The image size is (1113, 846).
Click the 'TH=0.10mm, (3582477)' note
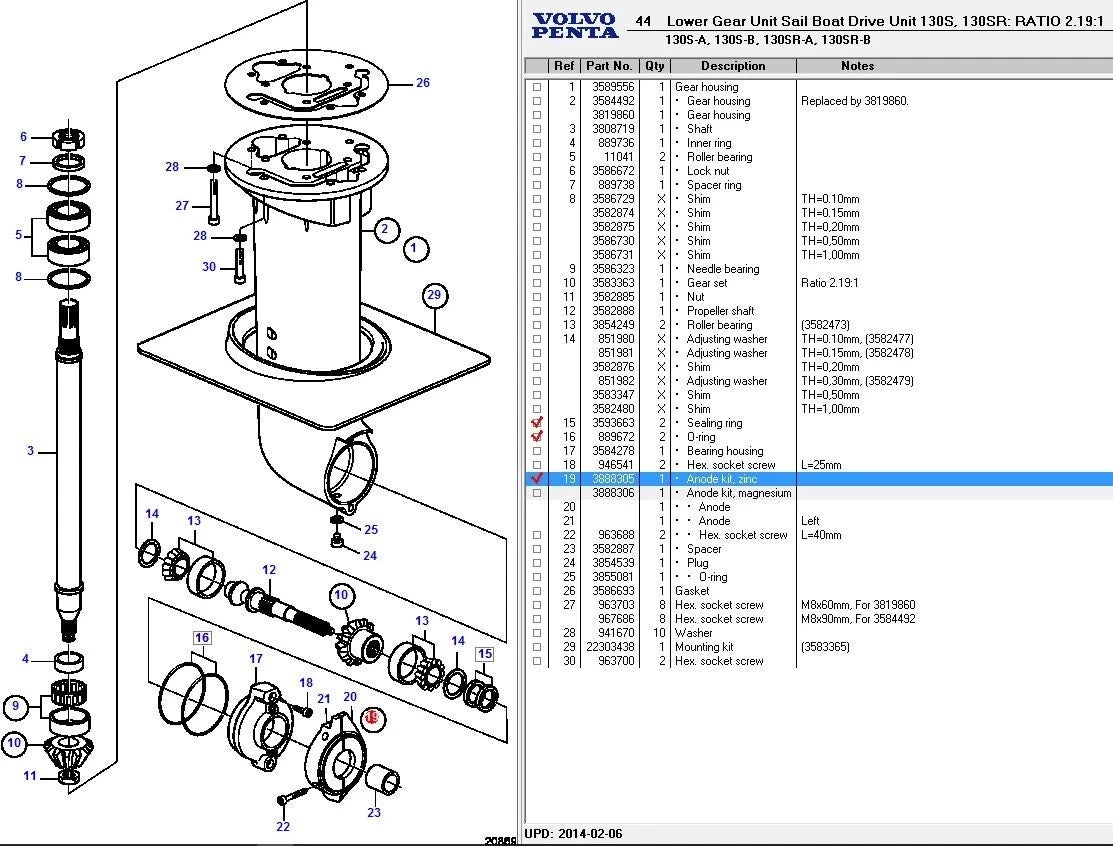coord(857,339)
